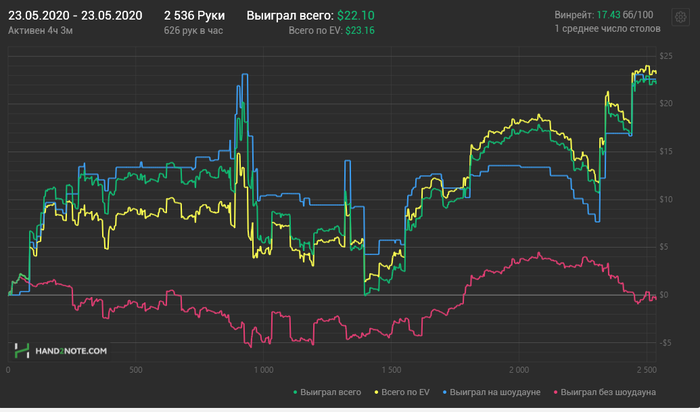Click '1 среднее число столов' text
The height and width of the screenshot is (412, 700).
pyautogui.click(x=607, y=29)
